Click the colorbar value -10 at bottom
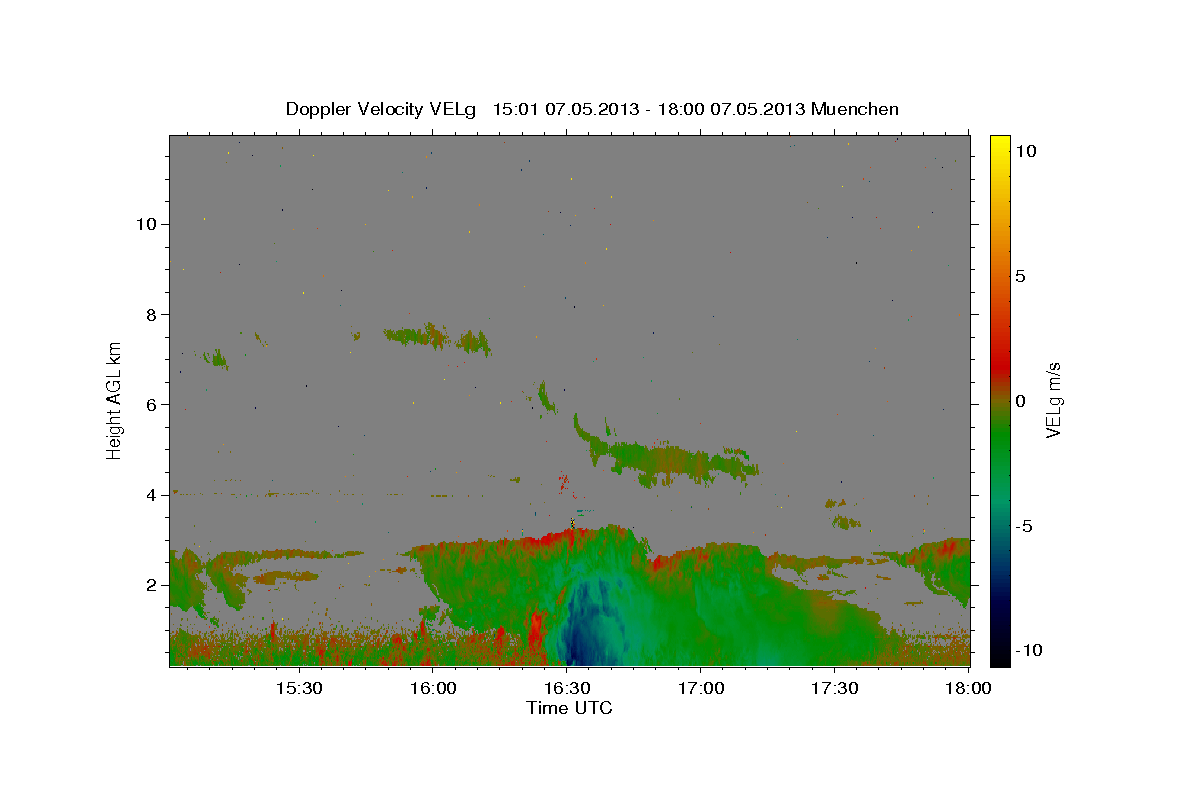 1028,650
